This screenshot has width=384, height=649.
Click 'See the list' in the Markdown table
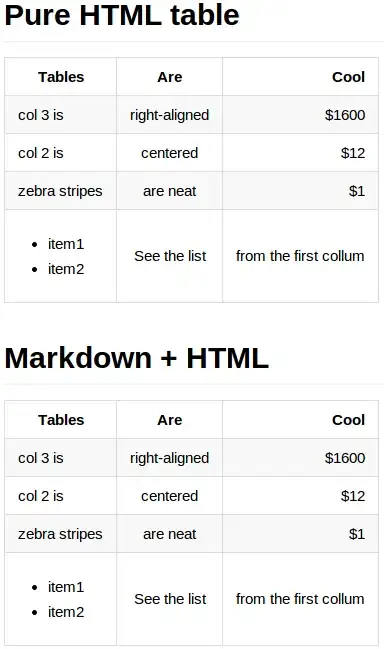tap(170, 599)
